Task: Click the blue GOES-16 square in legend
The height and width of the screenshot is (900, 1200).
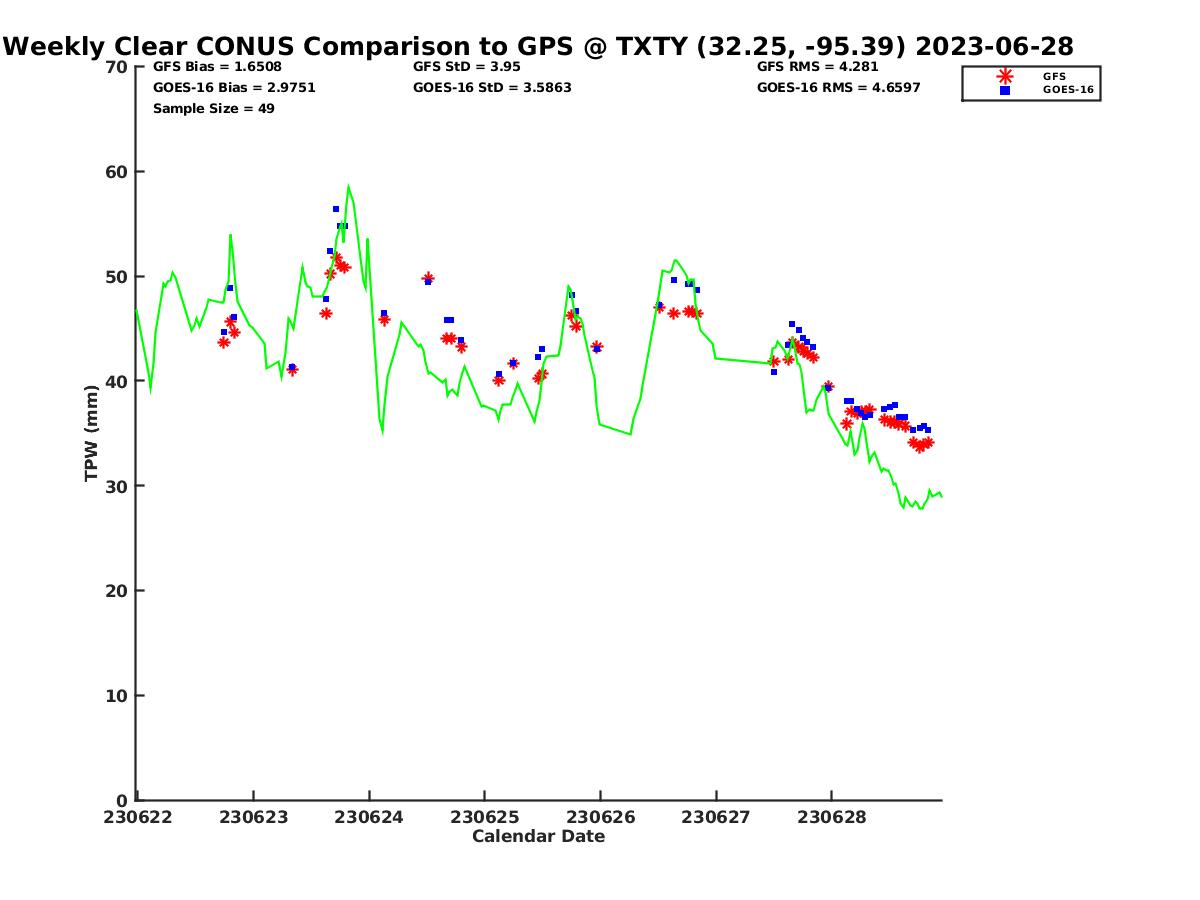Action: coord(1005,90)
